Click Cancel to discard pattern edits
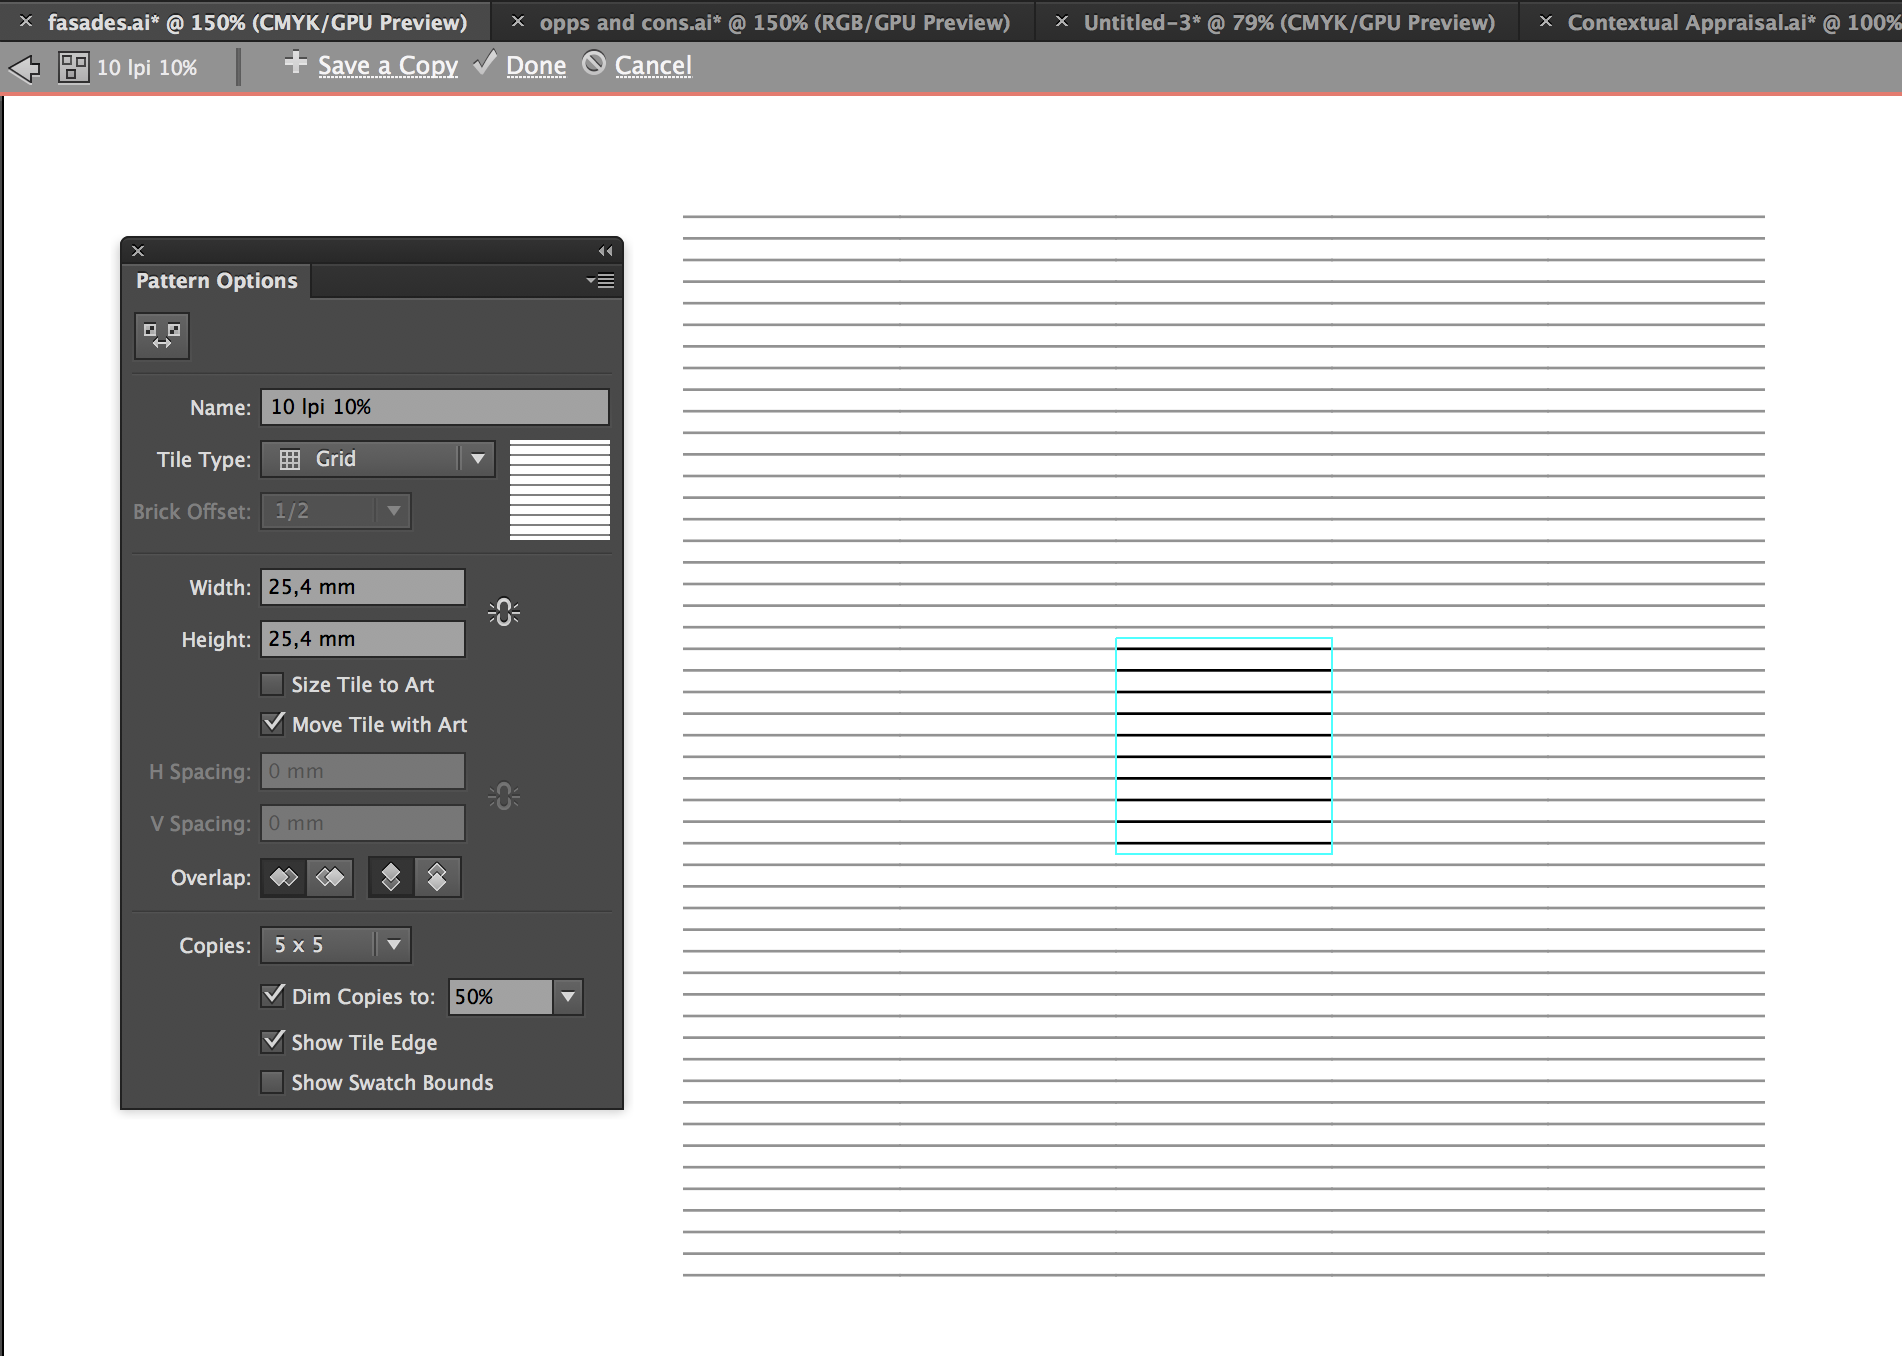This screenshot has width=1902, height=1356. coord(653,66)
